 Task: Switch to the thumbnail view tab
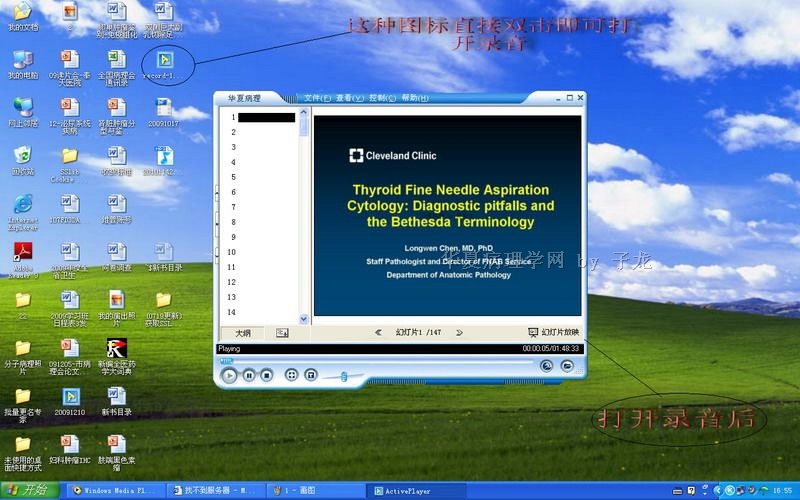point(282,333)
